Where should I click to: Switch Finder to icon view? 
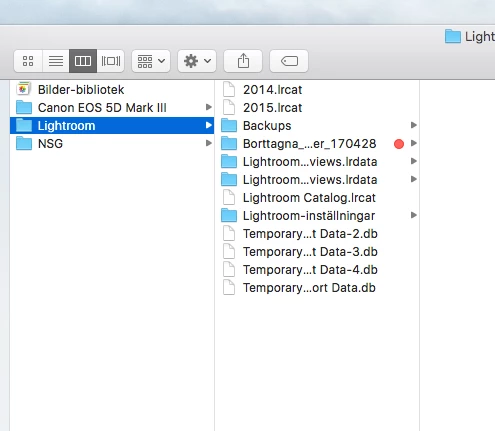pos(28,61)
